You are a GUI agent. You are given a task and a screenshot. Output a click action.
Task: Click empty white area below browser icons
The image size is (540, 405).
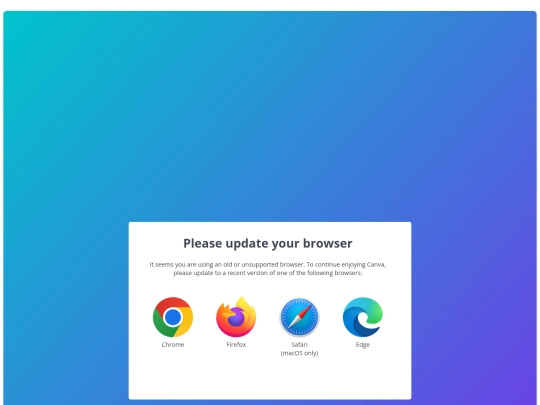270,379
